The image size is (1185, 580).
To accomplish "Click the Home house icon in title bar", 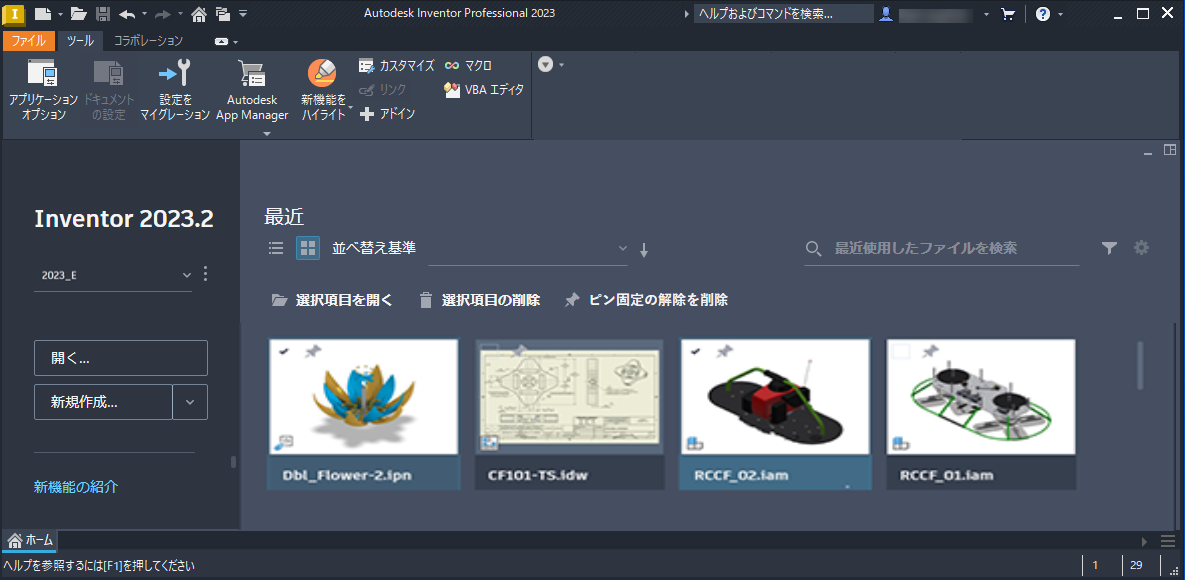I will tap(198, 14).
